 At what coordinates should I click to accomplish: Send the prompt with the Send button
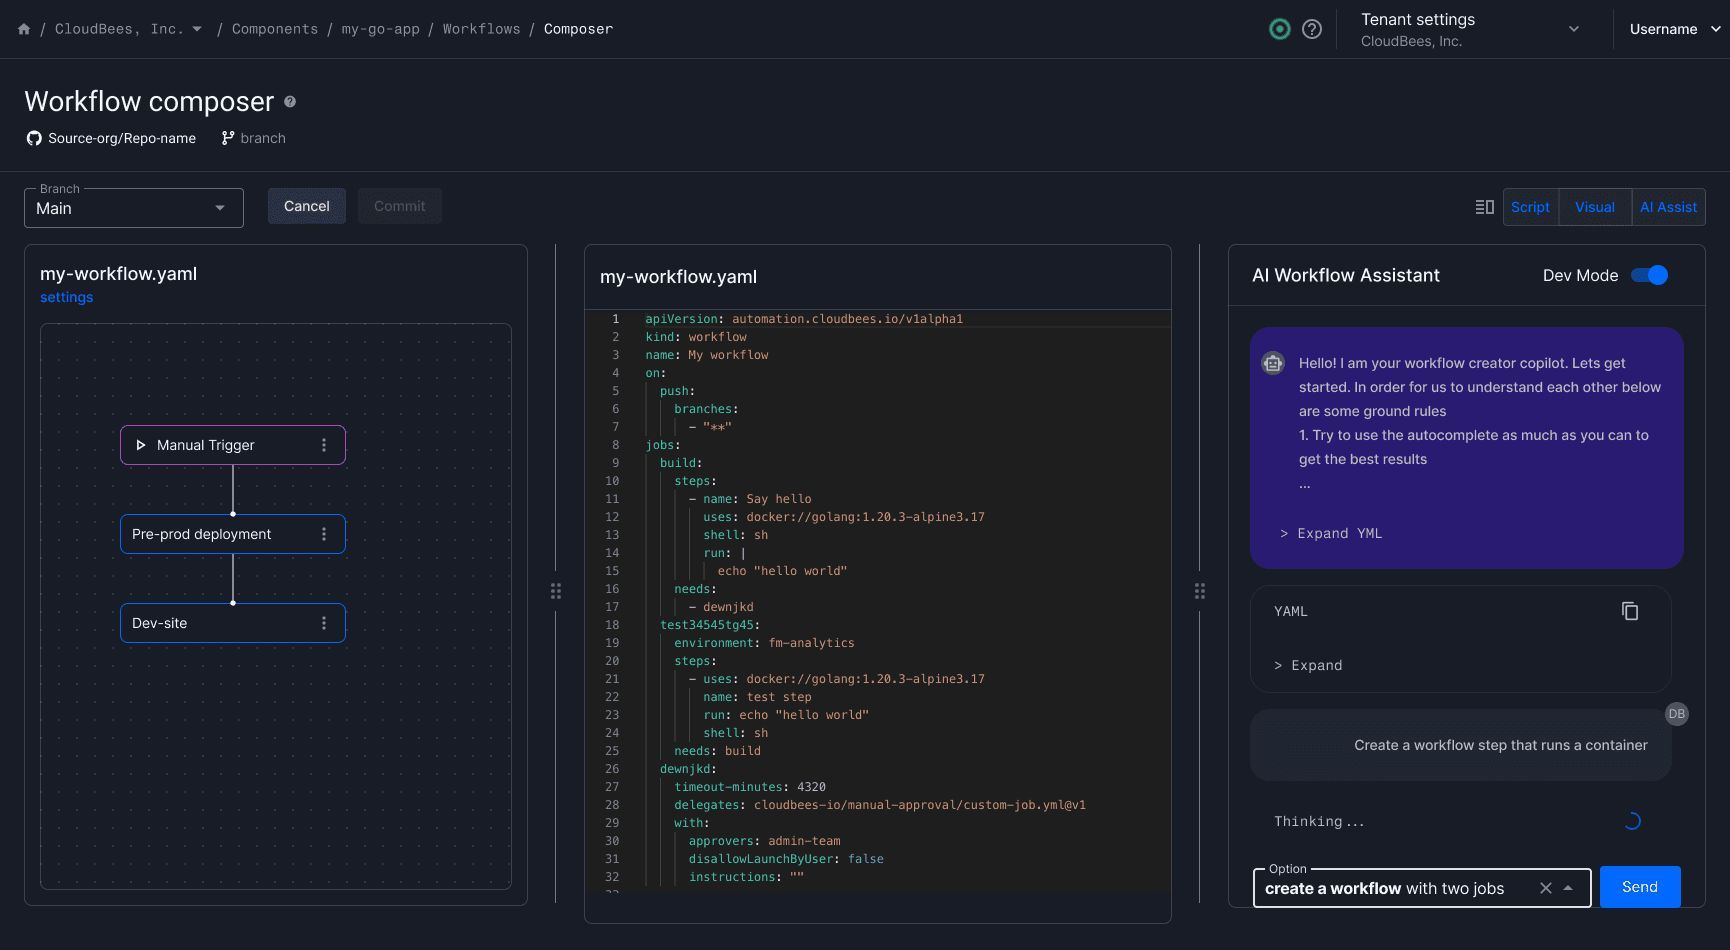[x=1640, y=887]
